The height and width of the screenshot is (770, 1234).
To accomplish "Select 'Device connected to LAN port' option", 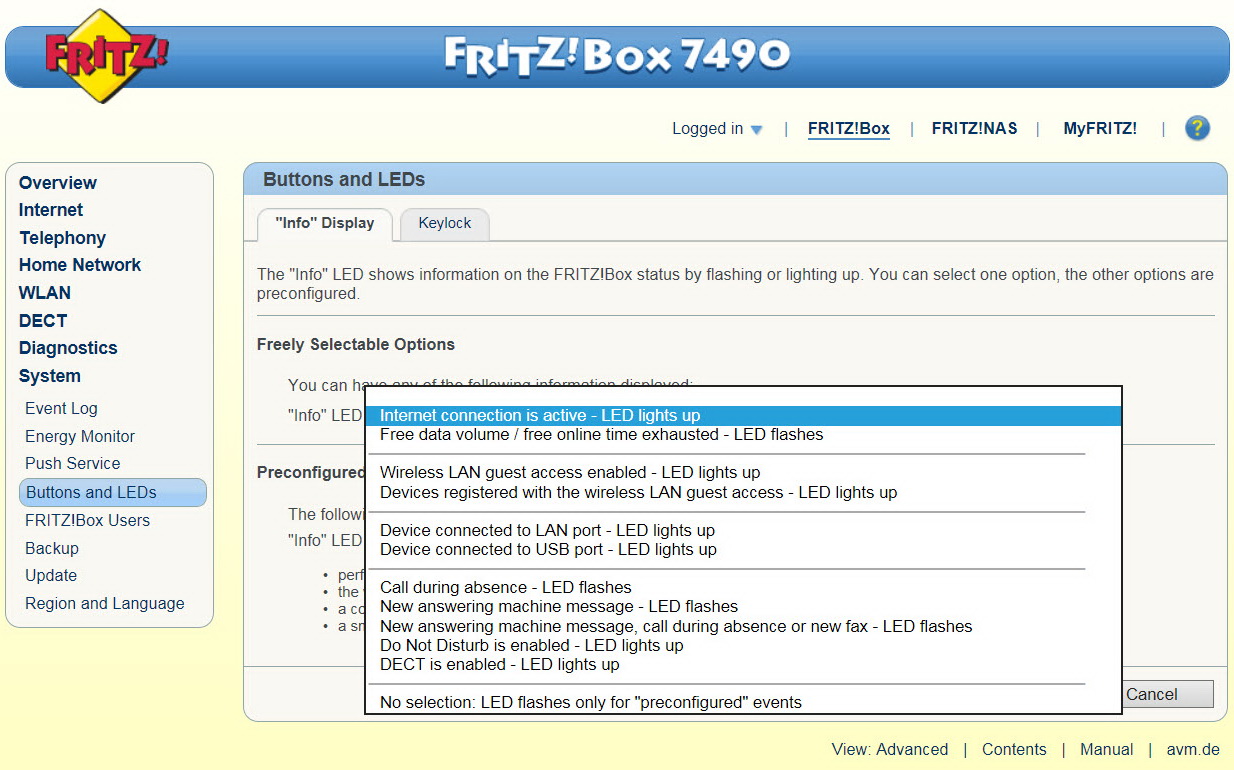I will [743, 530].
